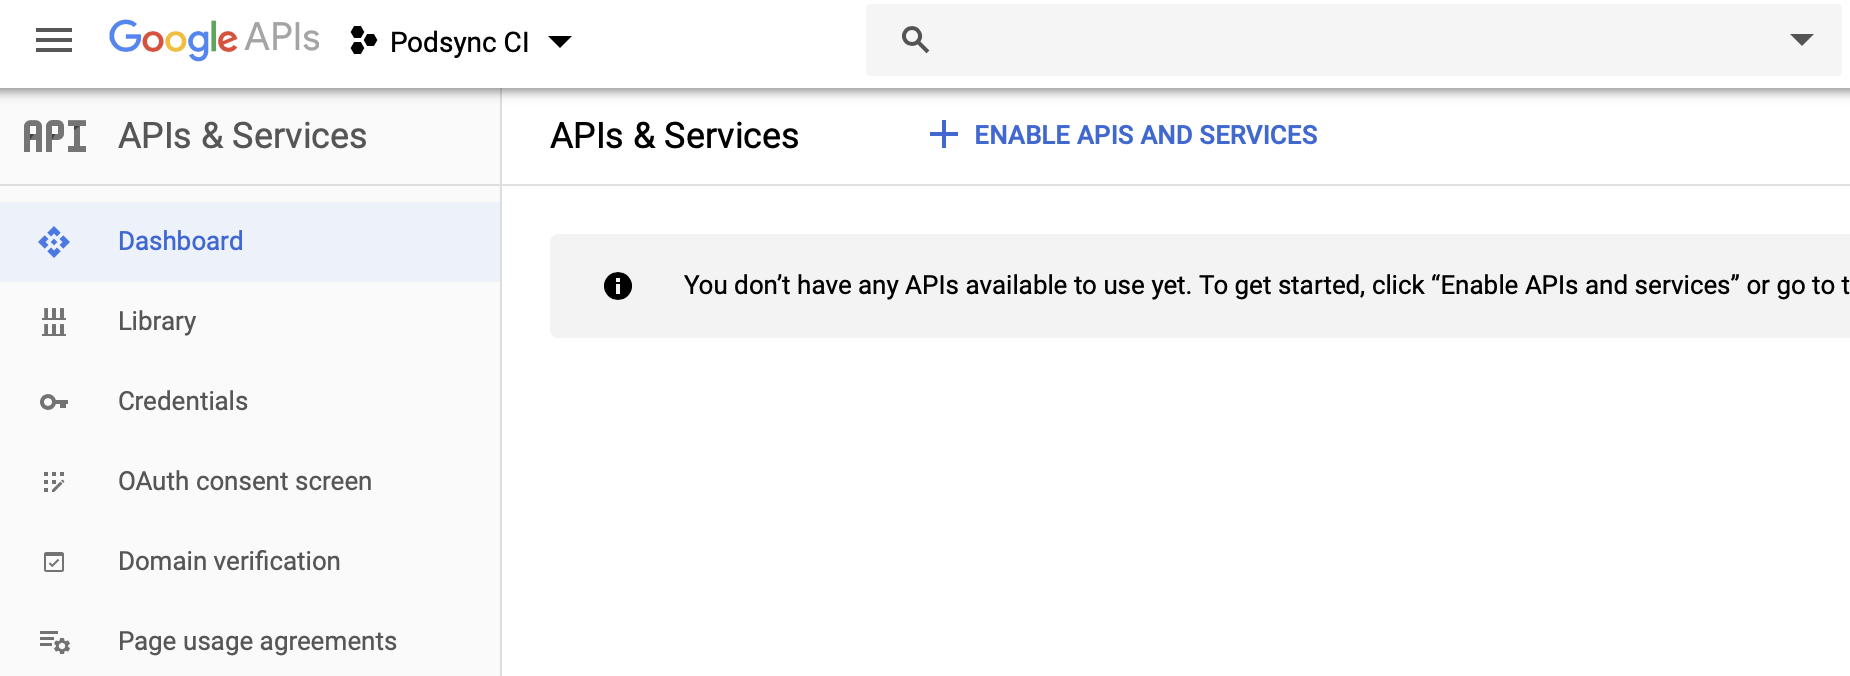Focus the top search input field

tap(1350, 40)
